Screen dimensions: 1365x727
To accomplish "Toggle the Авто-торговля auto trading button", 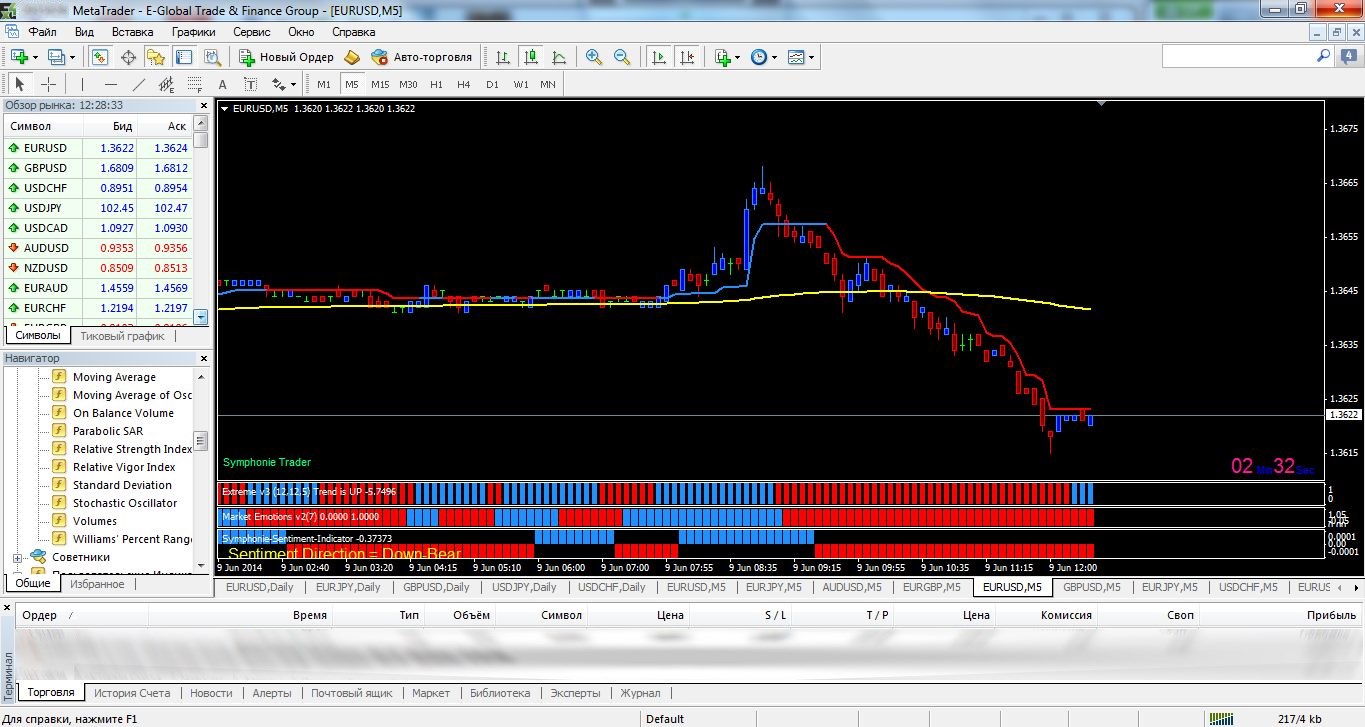I will pos(421,57).
